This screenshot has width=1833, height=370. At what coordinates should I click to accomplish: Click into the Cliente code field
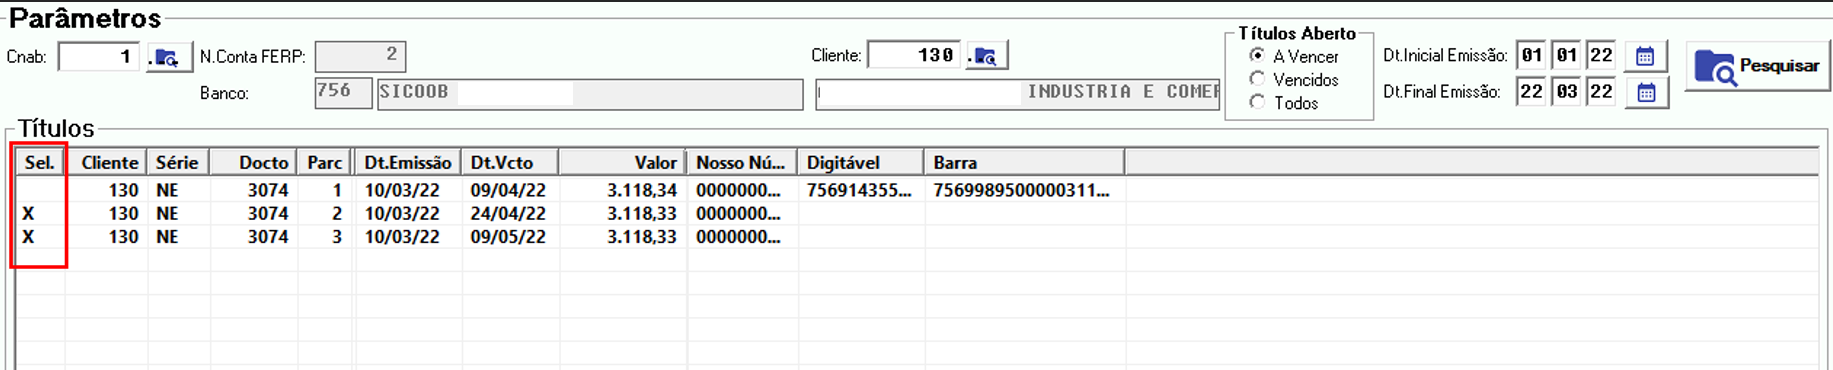[914, 55]
